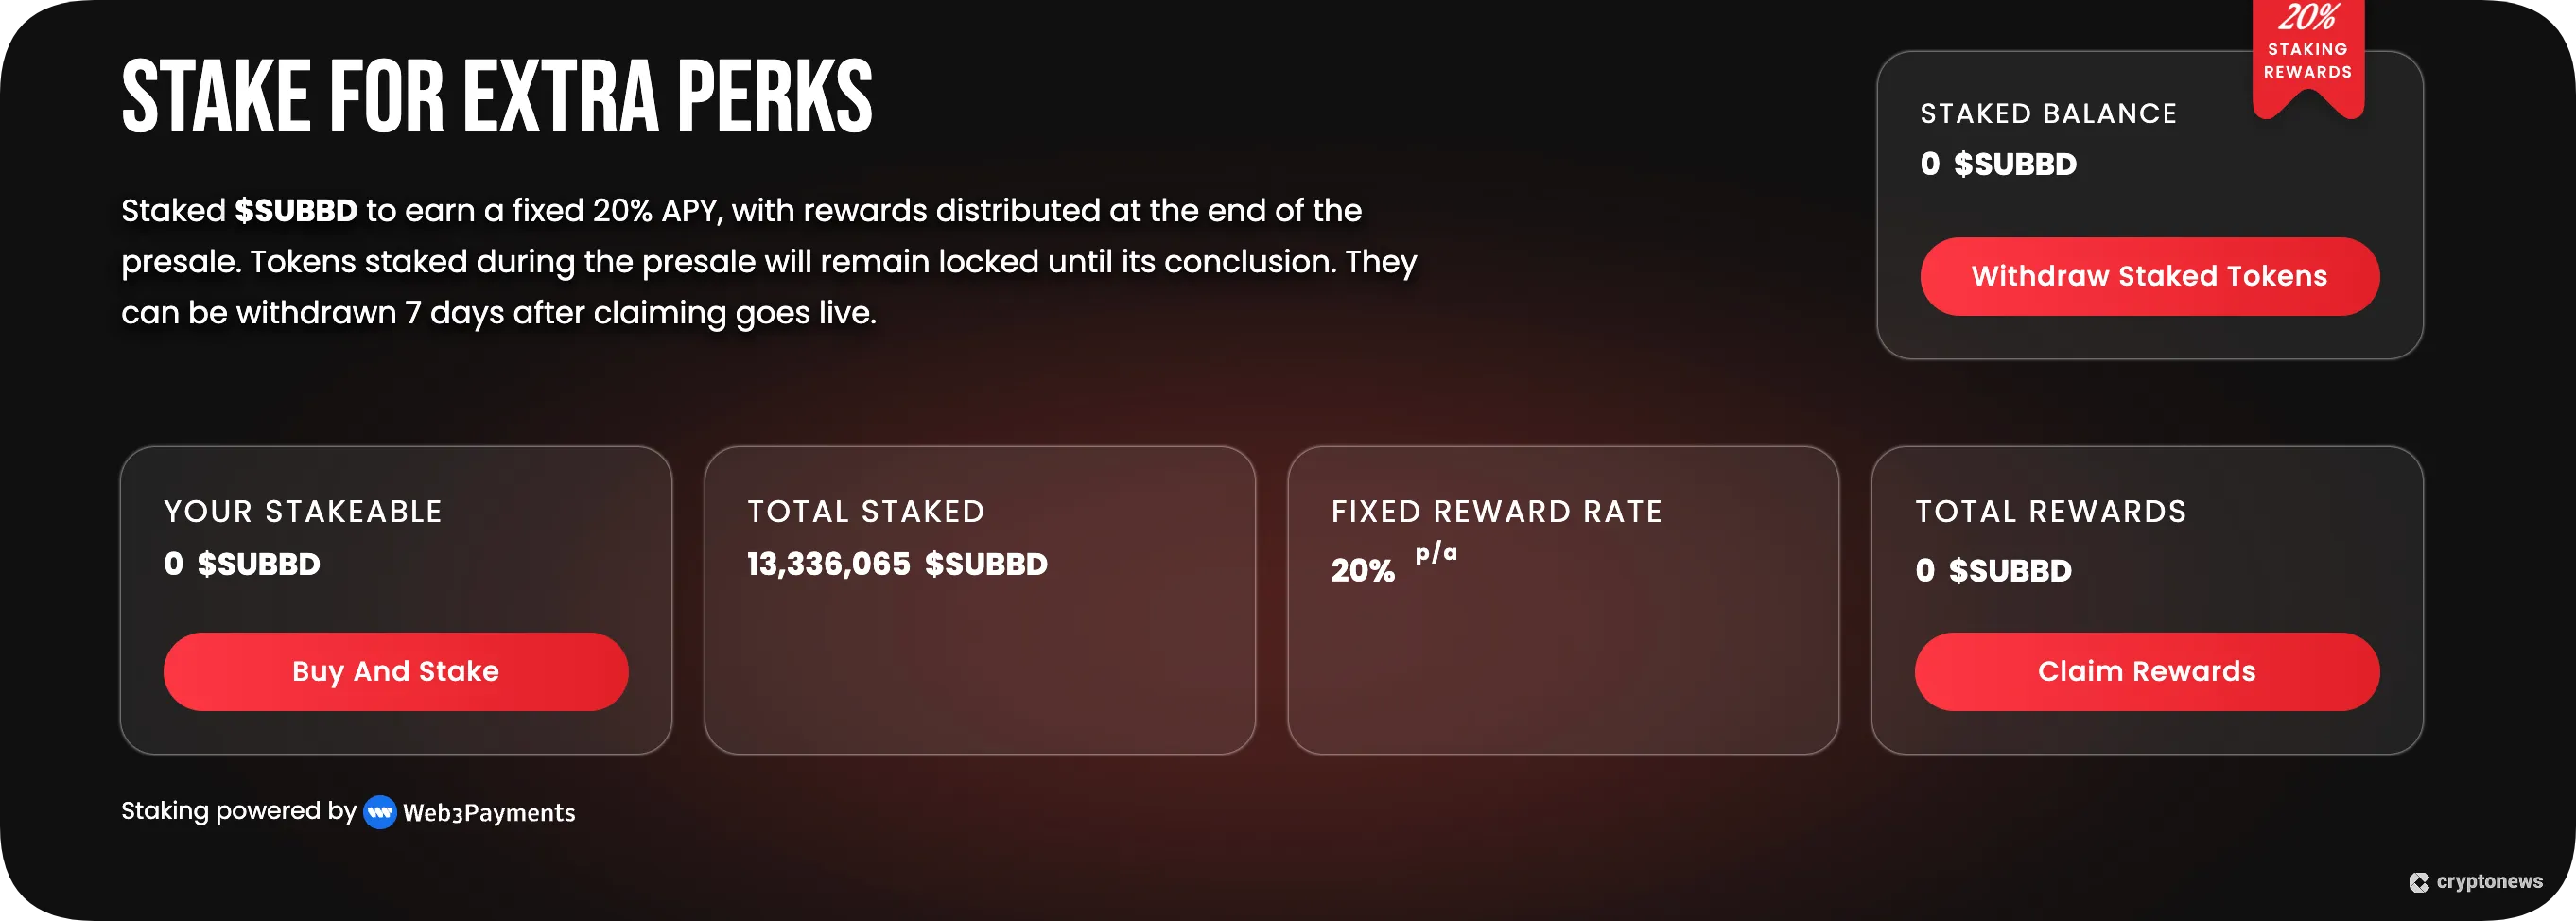This screenshot has height=921, width=2576.
Task: Click the 20% p/a reward rate value
Action: point(1392,566)
